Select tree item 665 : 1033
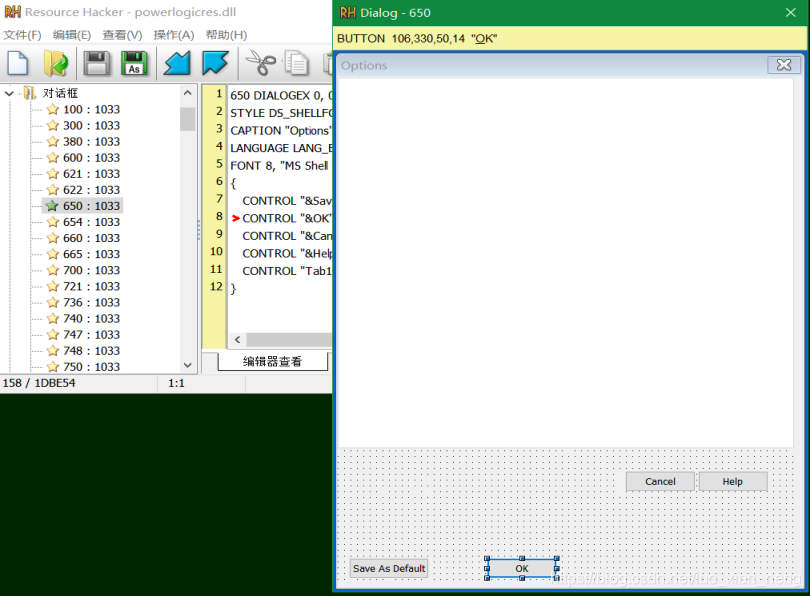 click(91, 254)
